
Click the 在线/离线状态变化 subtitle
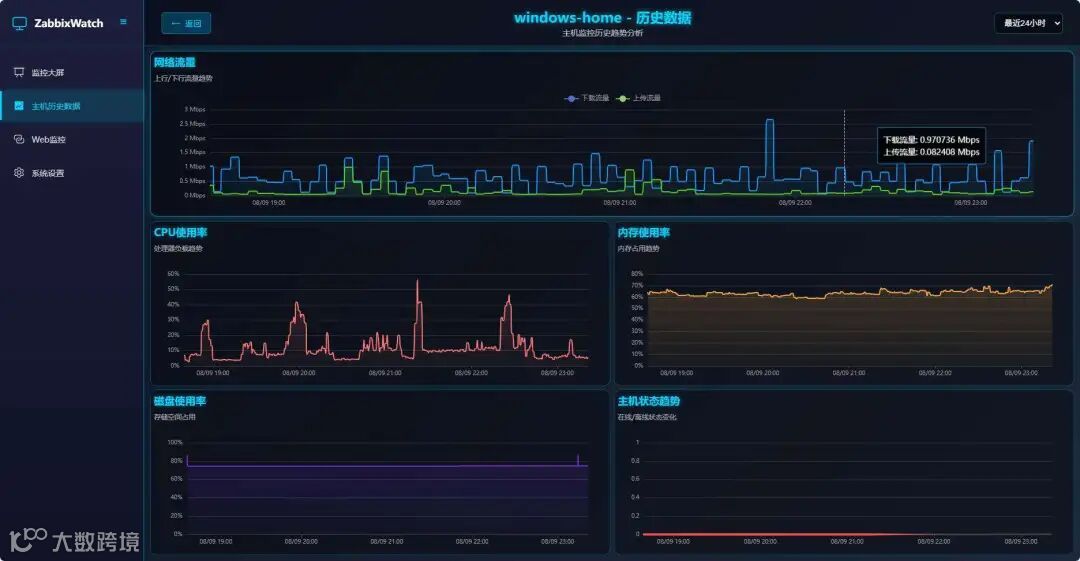click(x=647, y=417)
